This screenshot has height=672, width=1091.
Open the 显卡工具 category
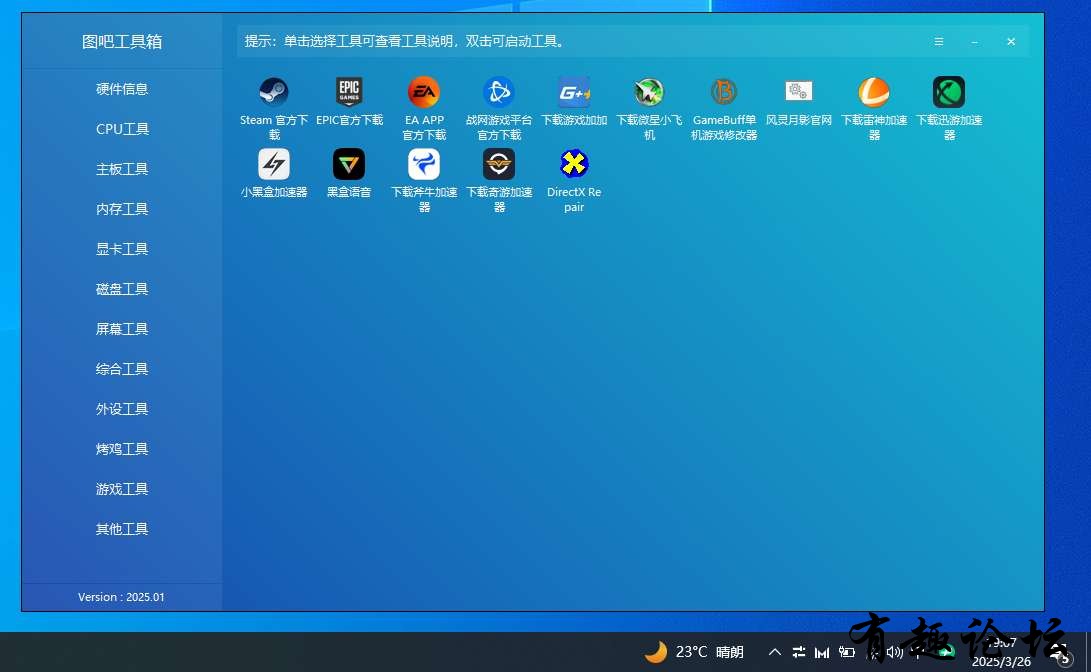(x=122, y=249)
